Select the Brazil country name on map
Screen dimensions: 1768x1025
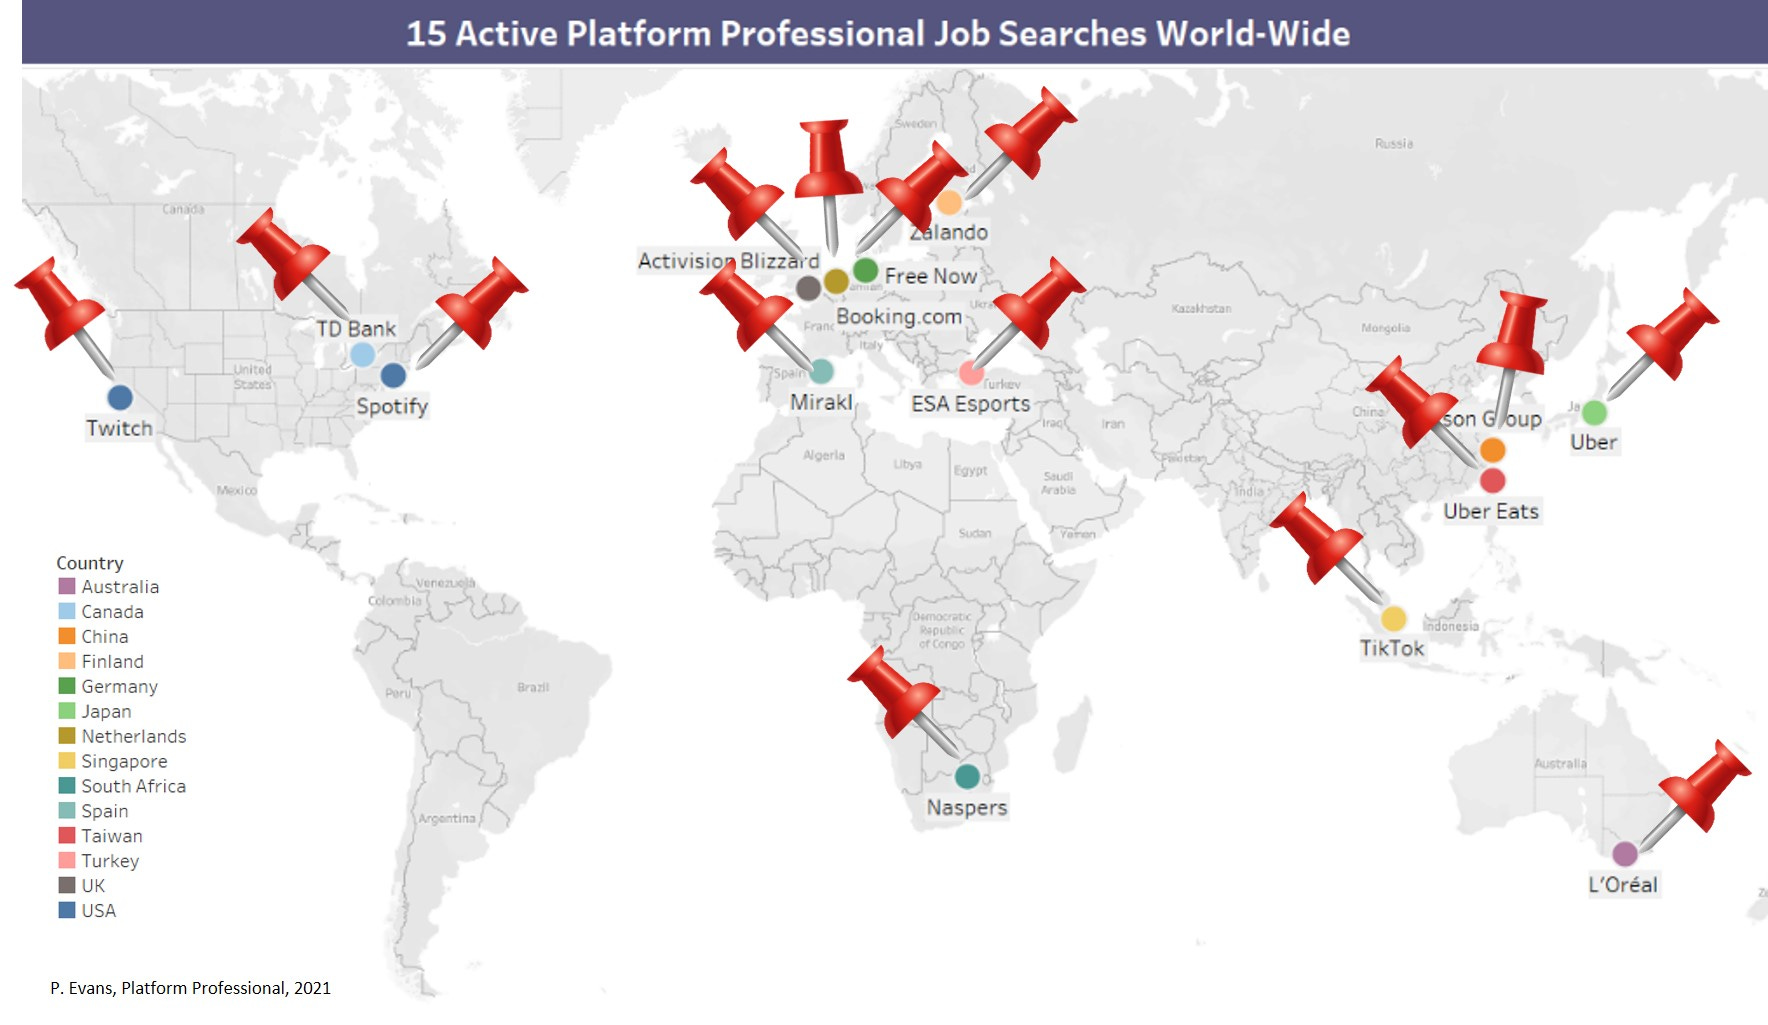click(x=533, y=687)
